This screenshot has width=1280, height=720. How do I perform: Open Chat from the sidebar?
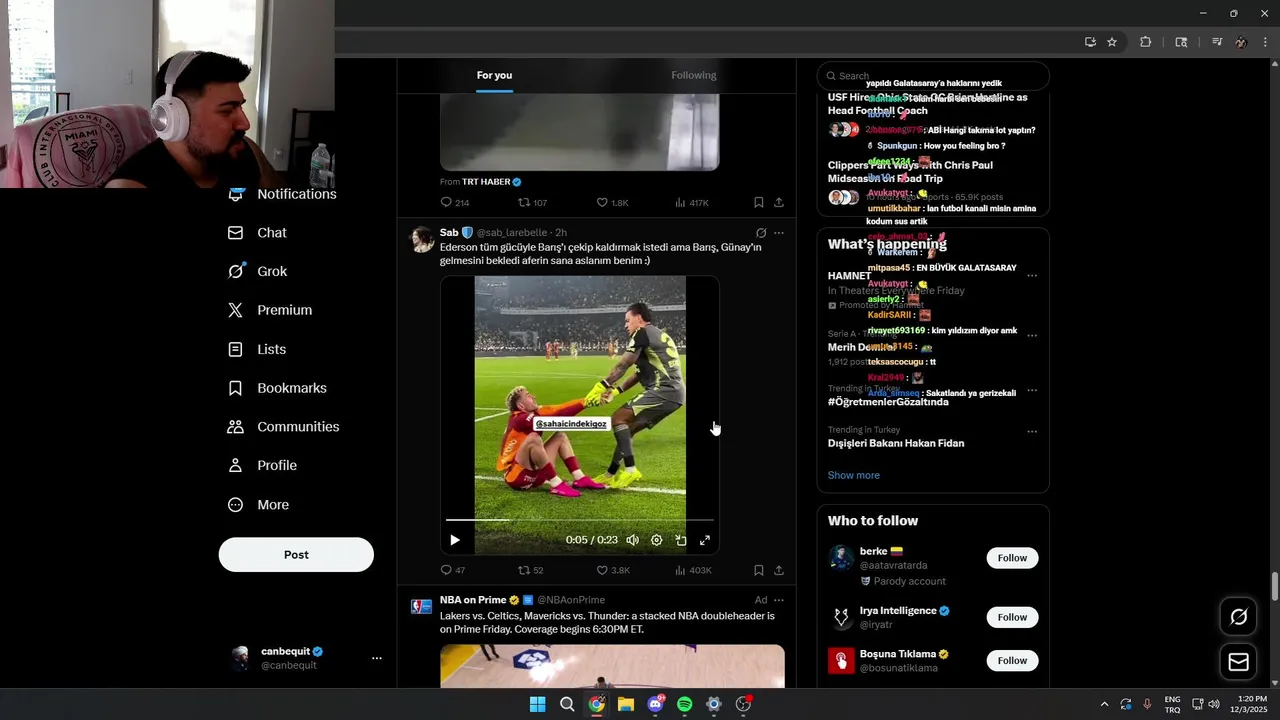[258, 233]
